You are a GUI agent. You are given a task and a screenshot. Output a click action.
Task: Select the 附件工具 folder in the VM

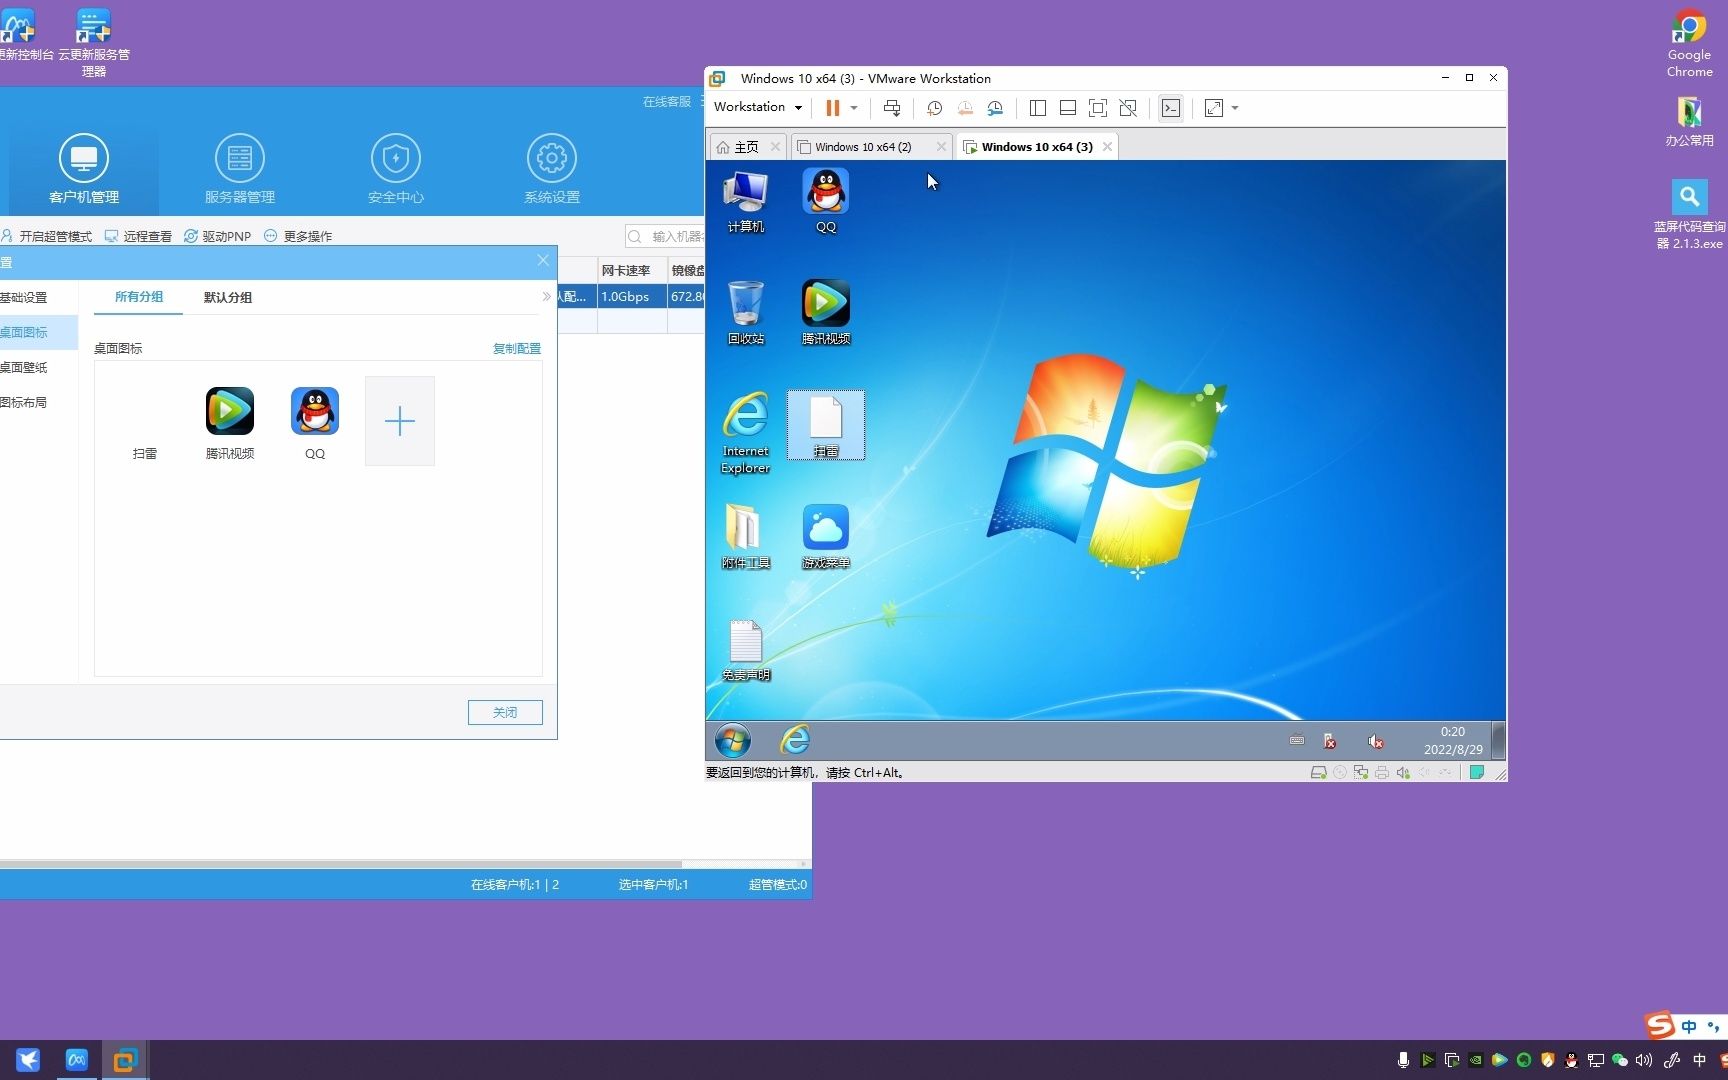[x=746, y=537]
